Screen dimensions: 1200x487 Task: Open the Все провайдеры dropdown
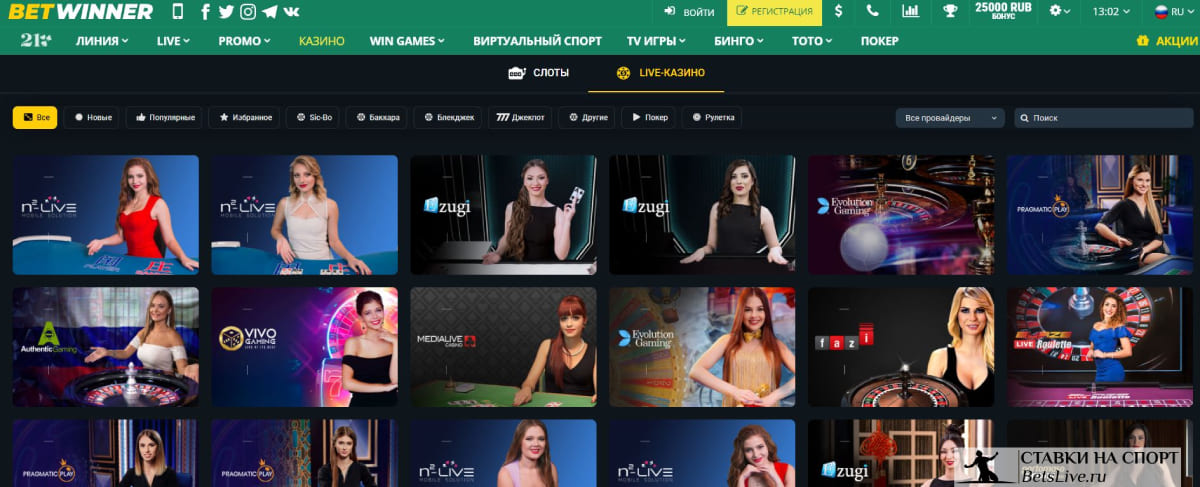click(x=950, y=117)
